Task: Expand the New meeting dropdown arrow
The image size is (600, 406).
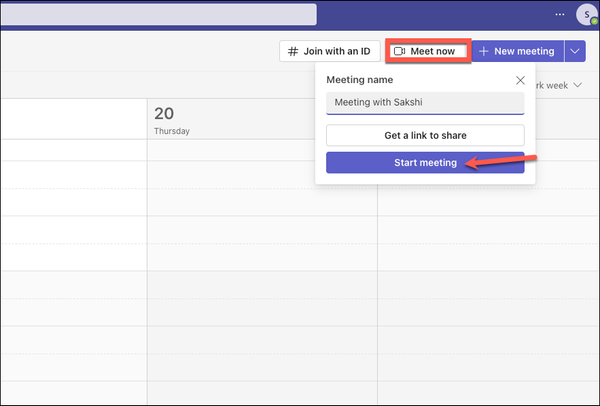Action: click(574, 51)
